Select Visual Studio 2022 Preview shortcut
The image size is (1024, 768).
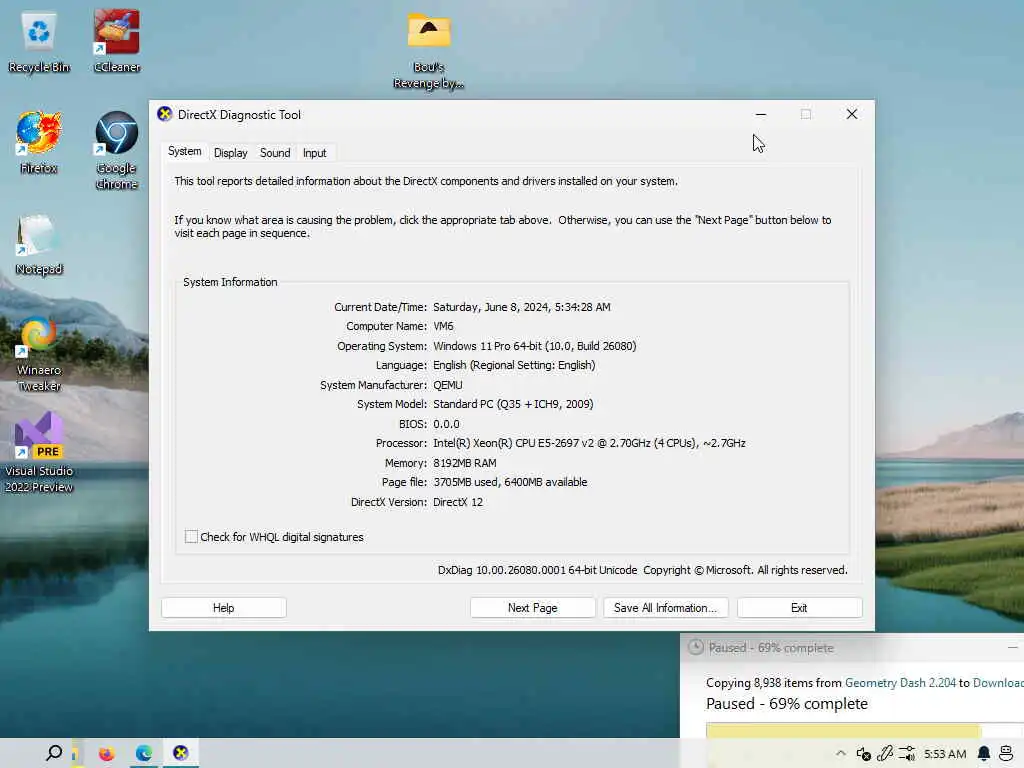coord(39,452)
